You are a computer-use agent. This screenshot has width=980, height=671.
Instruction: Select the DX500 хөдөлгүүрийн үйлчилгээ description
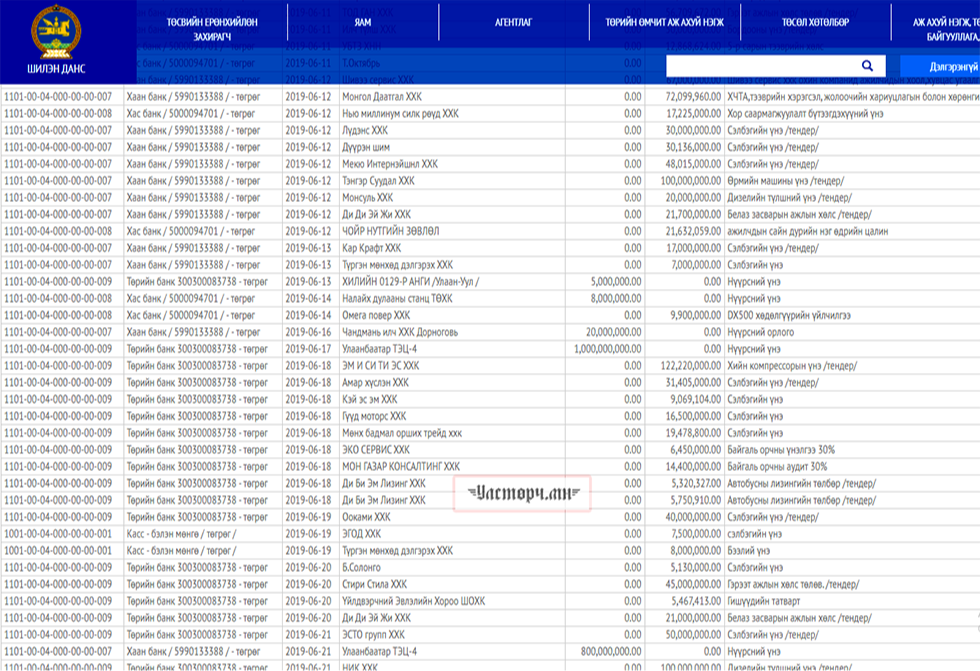[x=789, y=316]
